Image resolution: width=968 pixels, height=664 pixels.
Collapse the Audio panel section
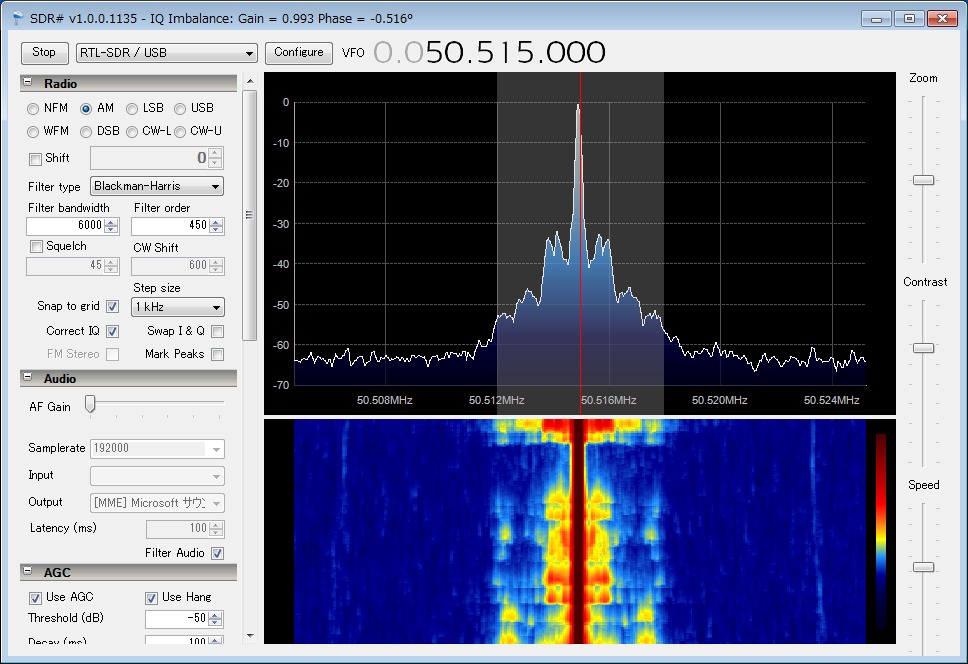pos(28,378)
